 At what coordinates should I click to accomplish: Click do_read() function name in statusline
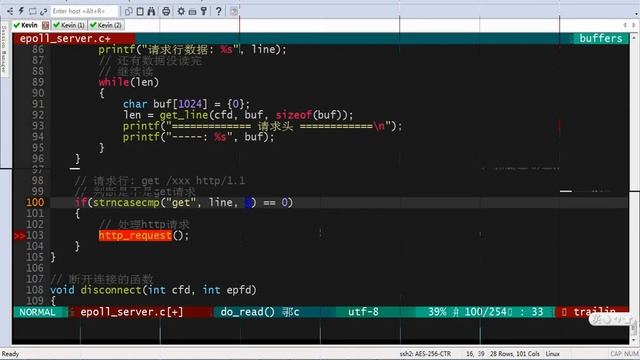247,312
